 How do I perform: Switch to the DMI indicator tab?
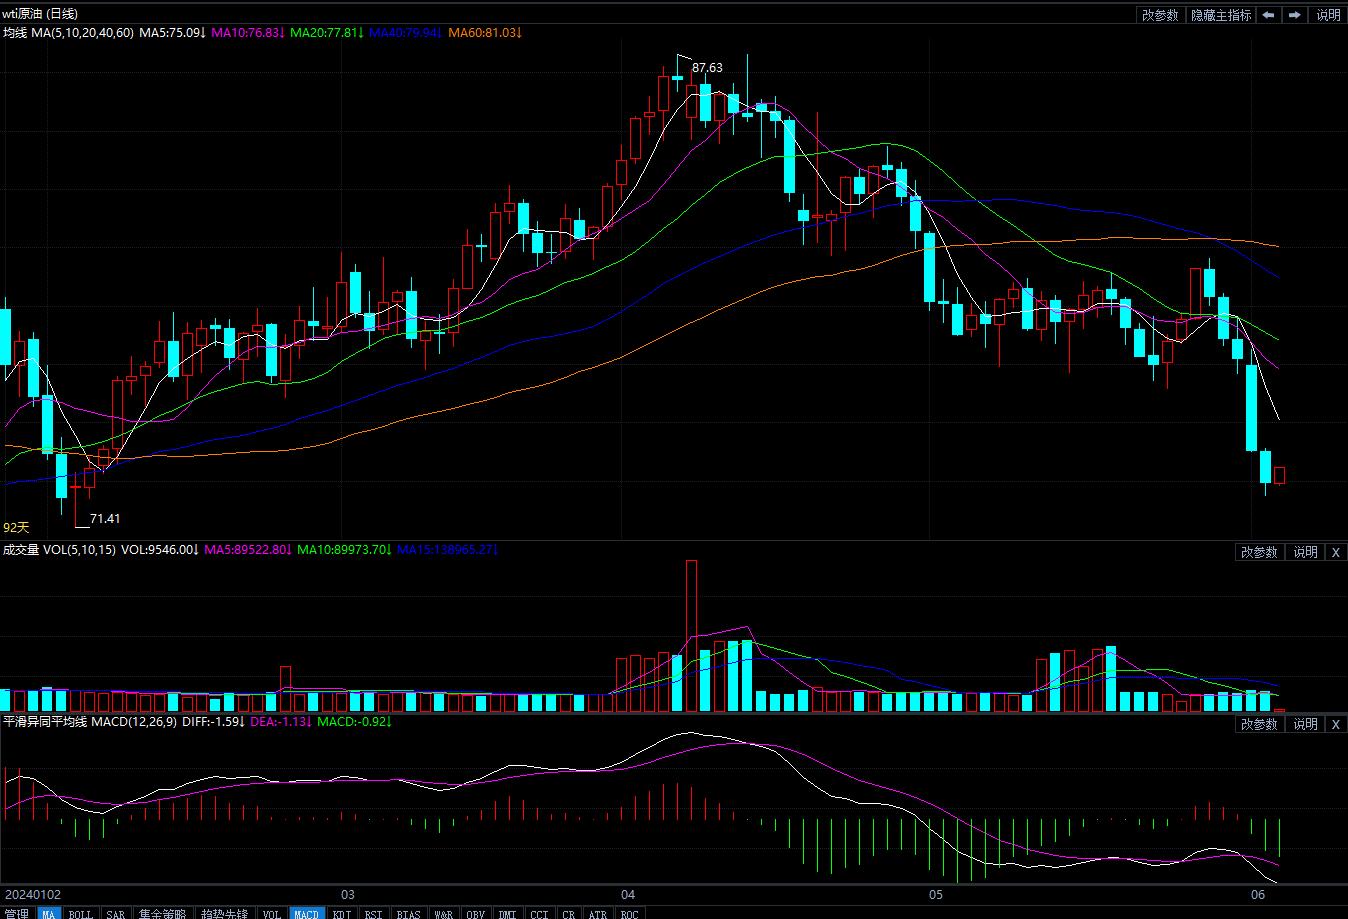pyautogui.click(x=508, y=914)
